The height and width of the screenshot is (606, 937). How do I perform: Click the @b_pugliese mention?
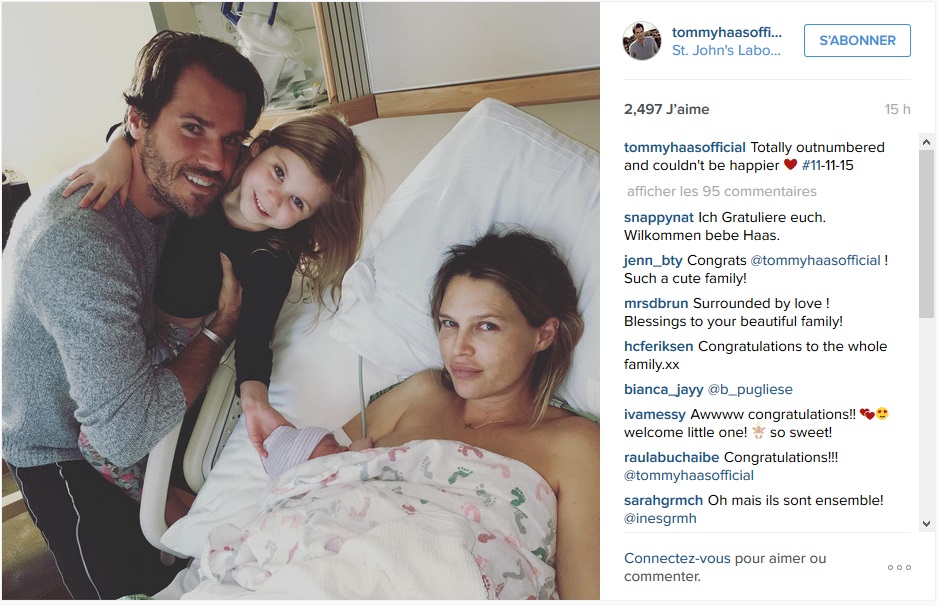tap(750, 390)
